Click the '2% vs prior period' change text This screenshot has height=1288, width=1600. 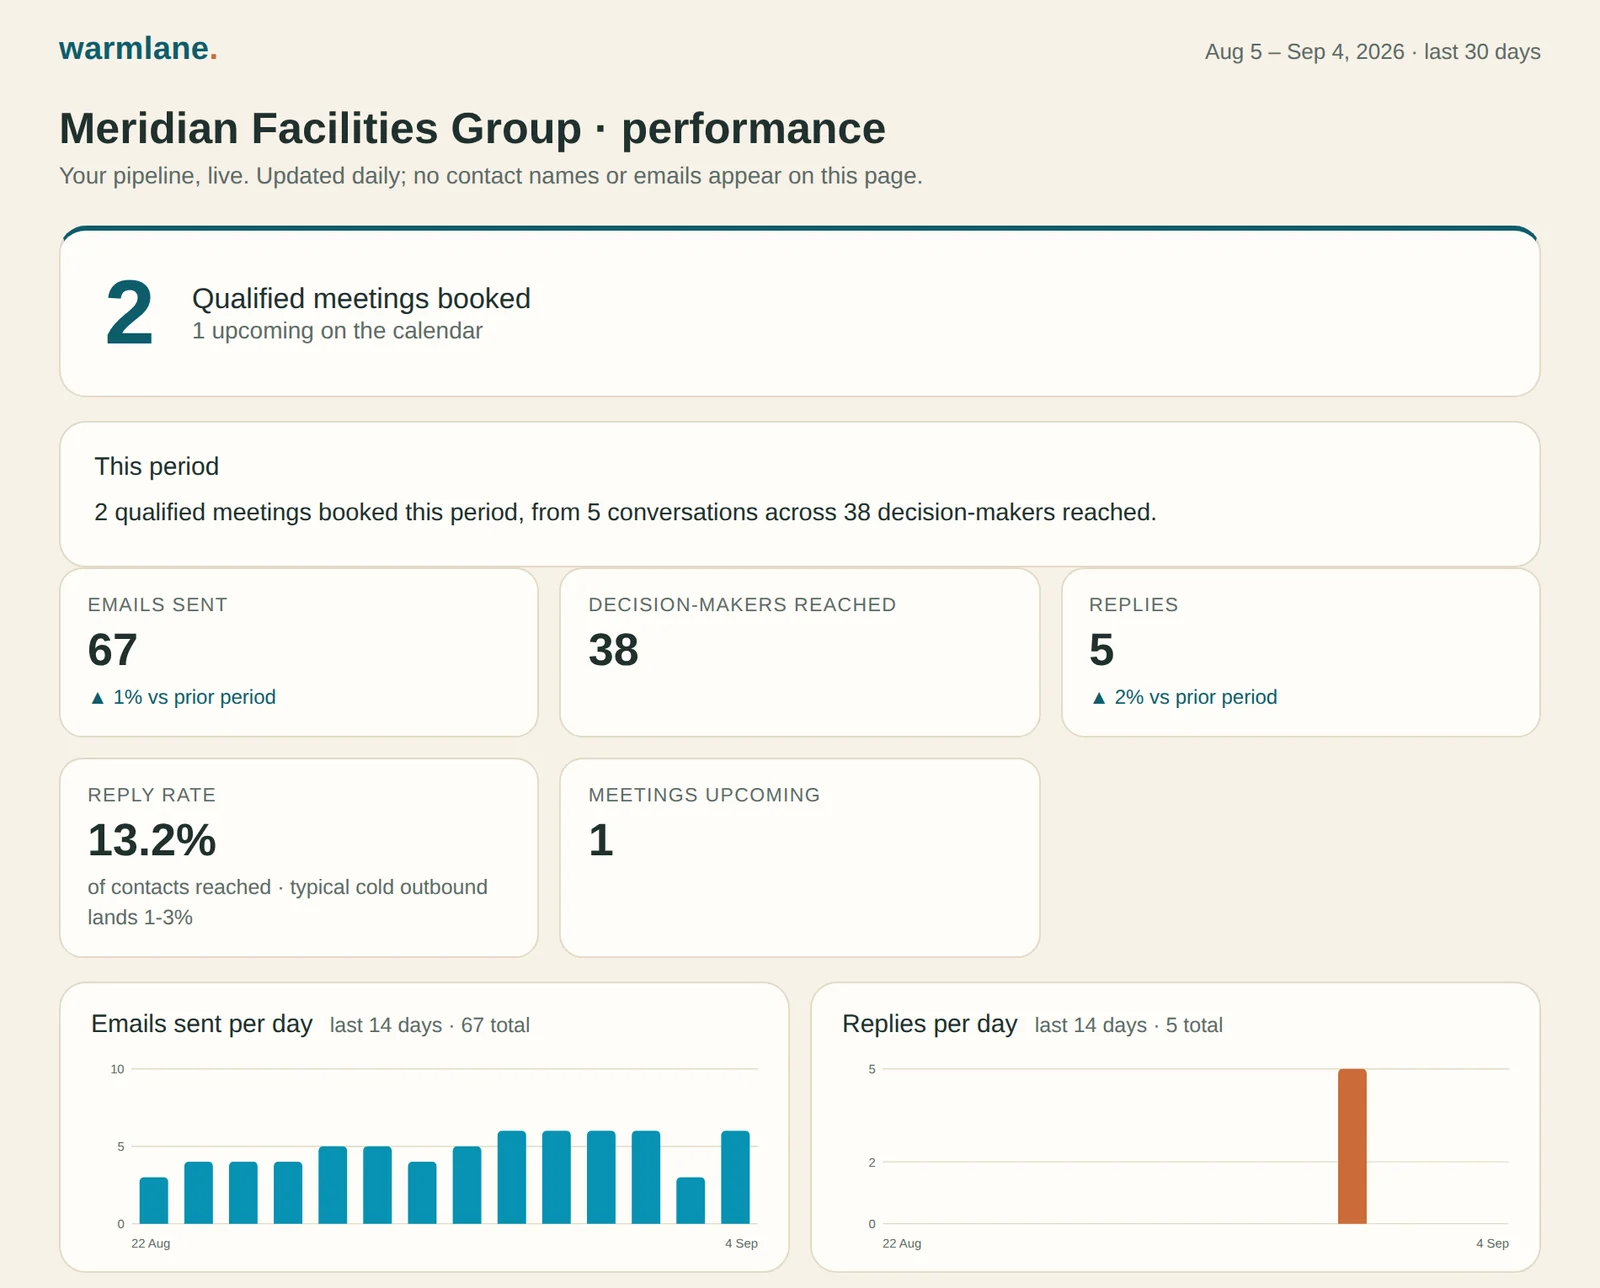click(1196, 698)
